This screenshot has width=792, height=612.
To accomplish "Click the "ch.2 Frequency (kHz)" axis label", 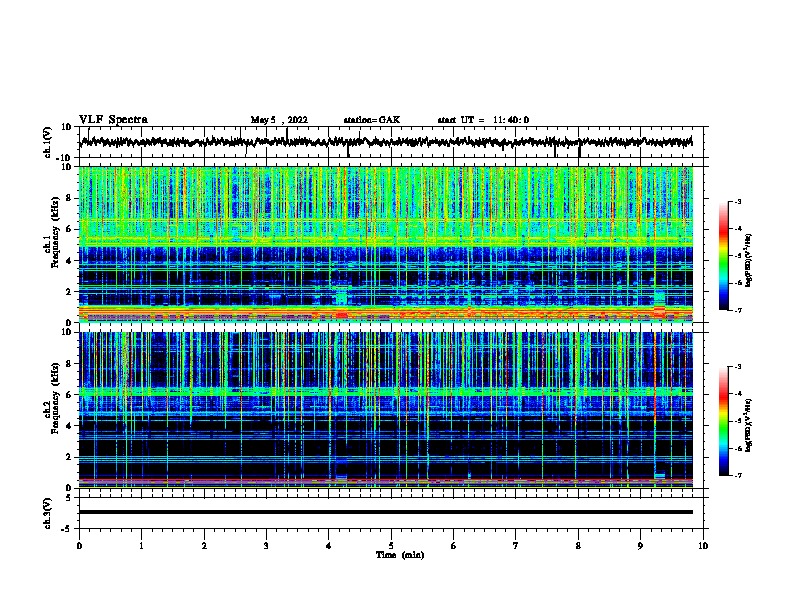I will coord(51,398).
